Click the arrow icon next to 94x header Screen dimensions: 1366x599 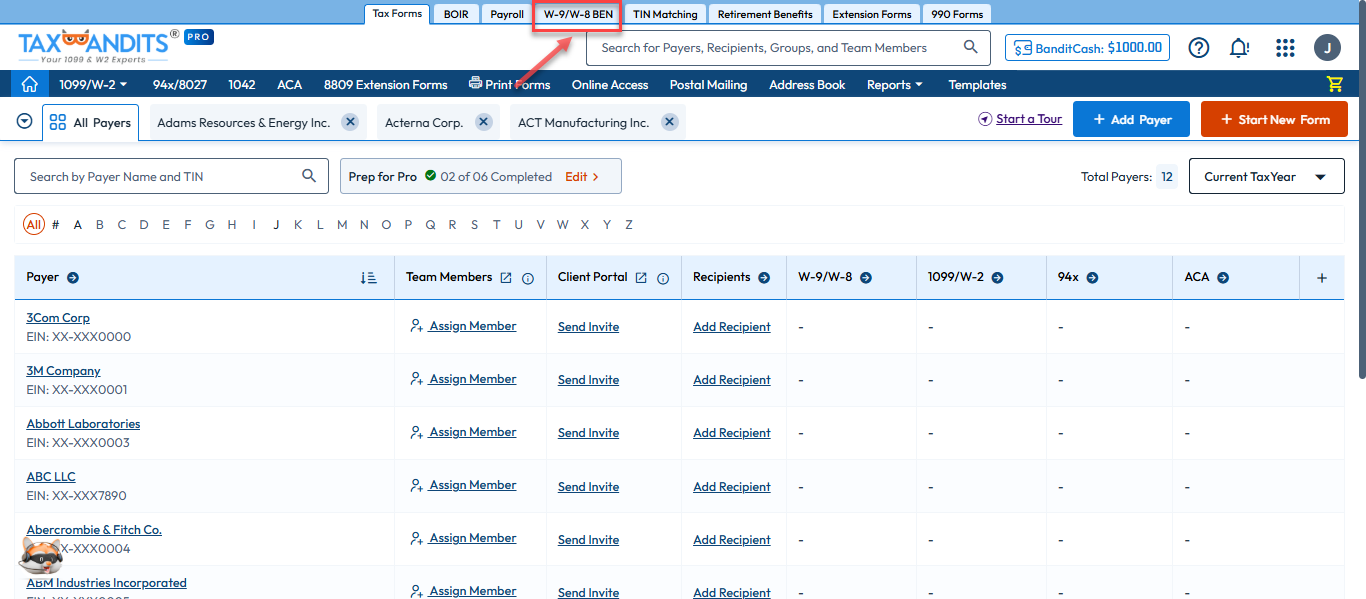(1092, 278)
